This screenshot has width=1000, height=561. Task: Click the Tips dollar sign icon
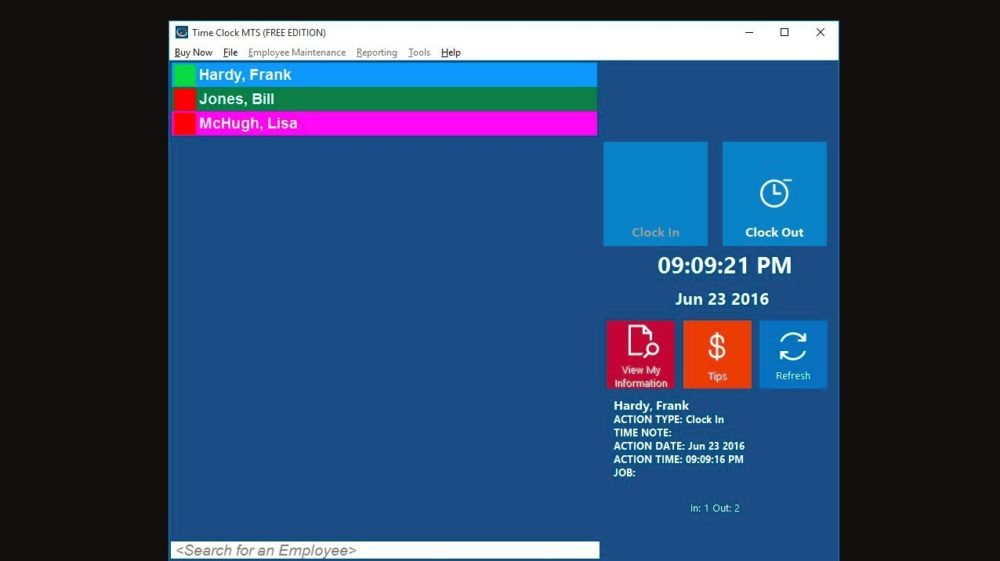(x=717, y=347)
